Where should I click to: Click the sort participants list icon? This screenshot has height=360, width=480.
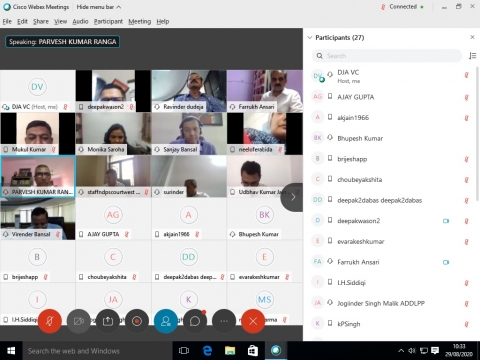click(x=472, y=56)
